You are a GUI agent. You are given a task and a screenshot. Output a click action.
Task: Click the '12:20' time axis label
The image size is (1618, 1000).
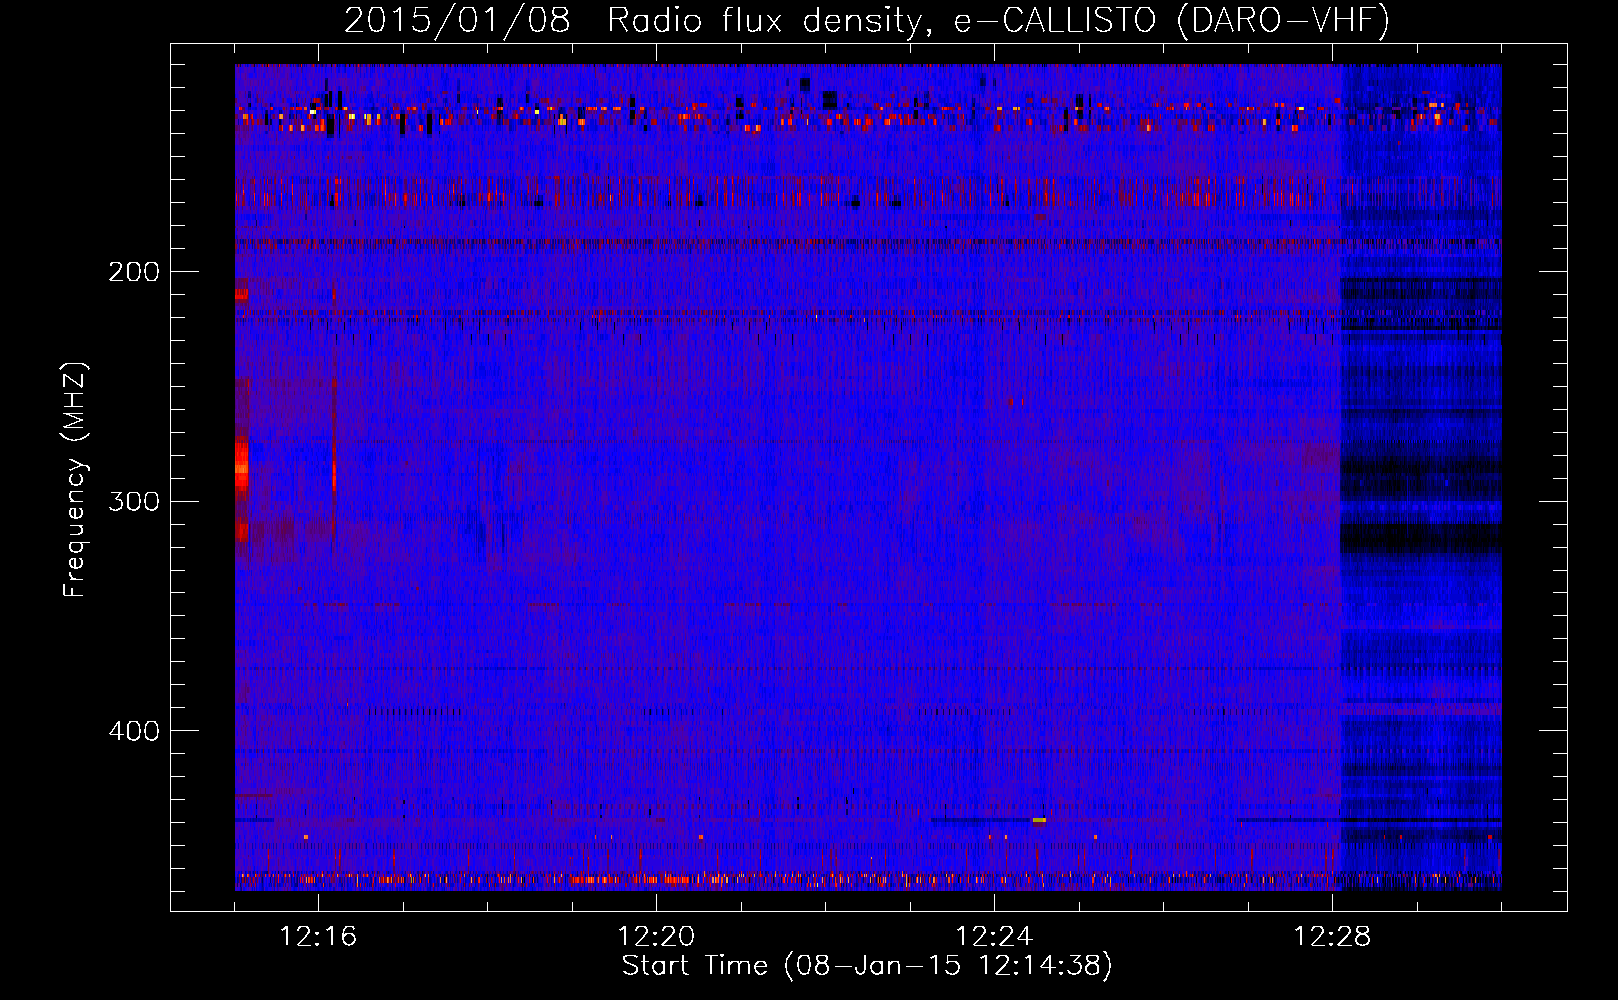656,937
